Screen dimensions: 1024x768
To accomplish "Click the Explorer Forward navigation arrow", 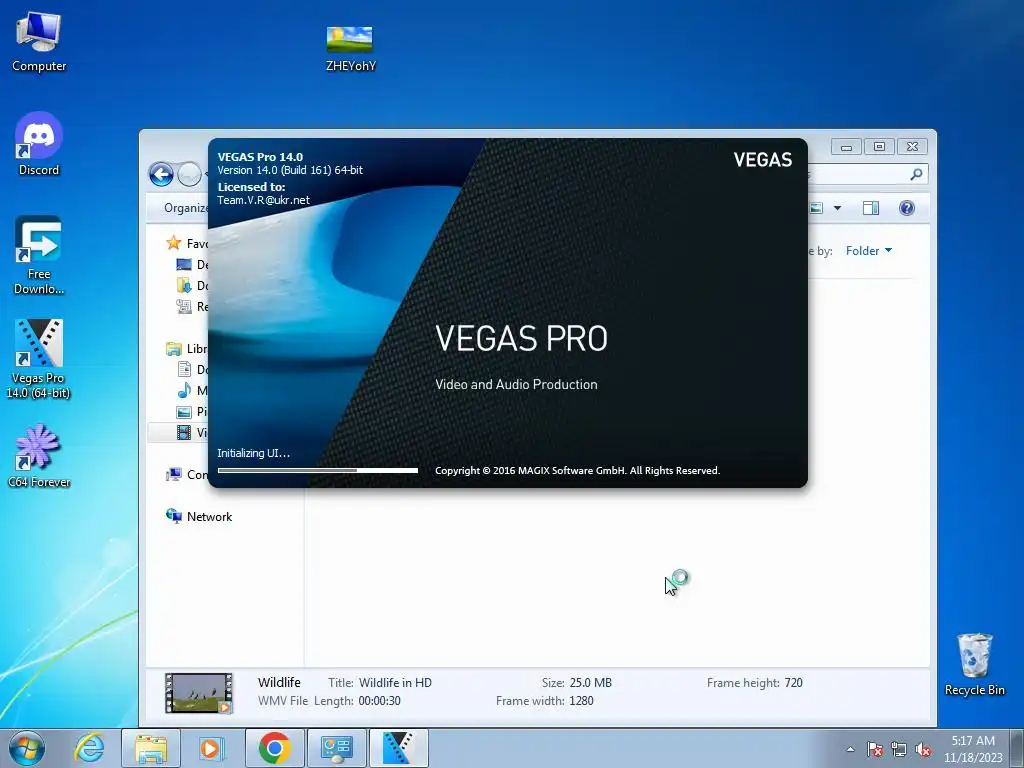I will point(189,174).
